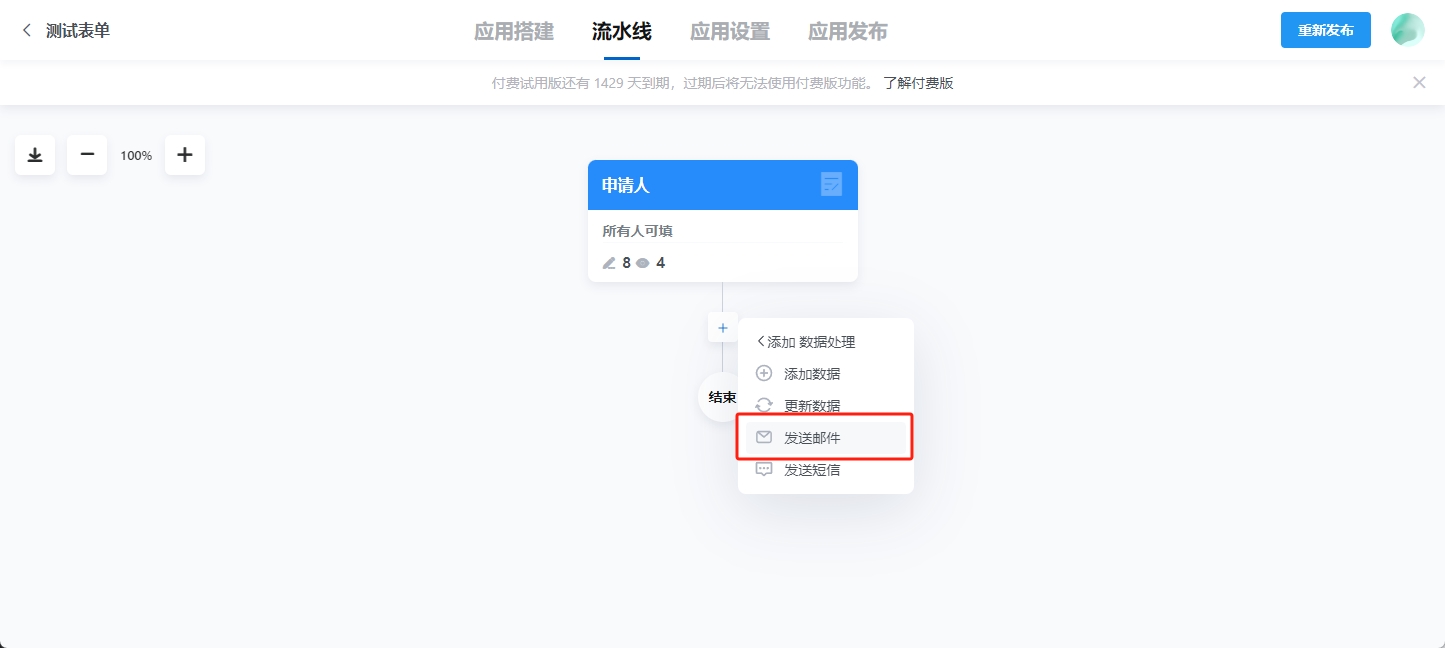The width and height of the screenshot is (1445, 648).
Task: Select the plus-circle icon beside 添加数据
Action: (763, 373)
